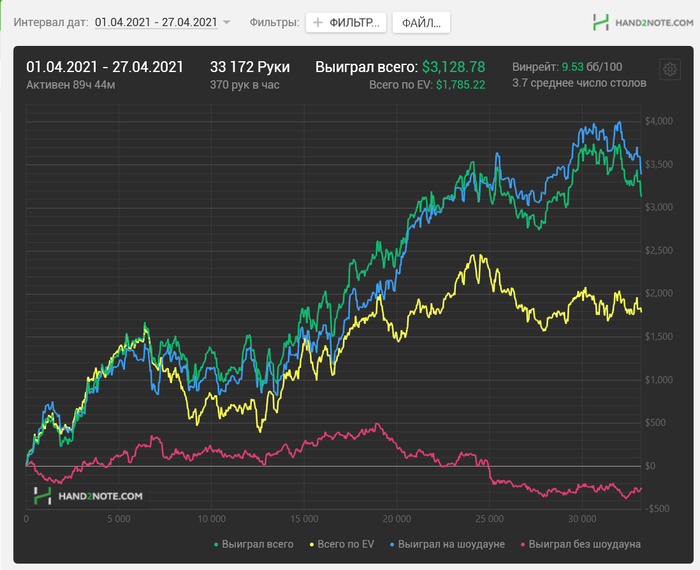Click the Фильтры: label
The image size is (700, 570).
pos(274,22)
